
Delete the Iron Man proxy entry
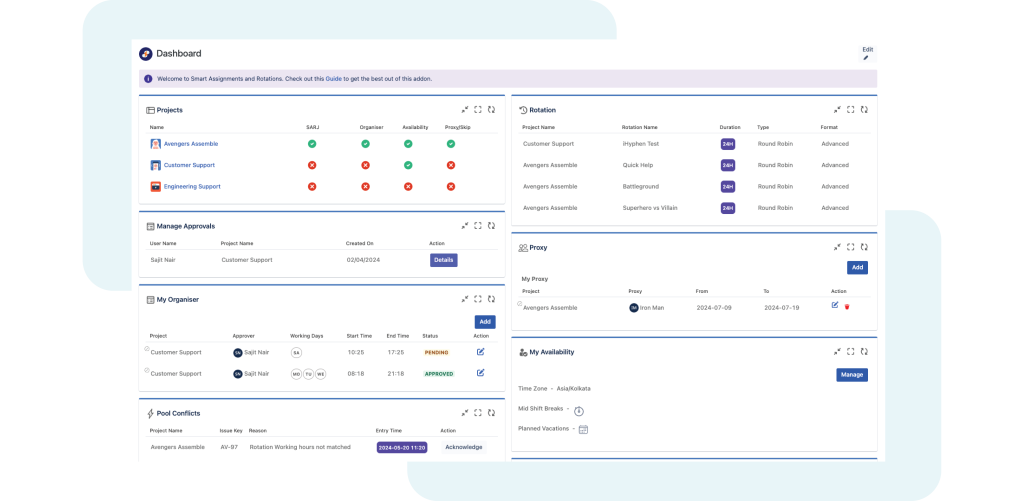tap(848, 307)
